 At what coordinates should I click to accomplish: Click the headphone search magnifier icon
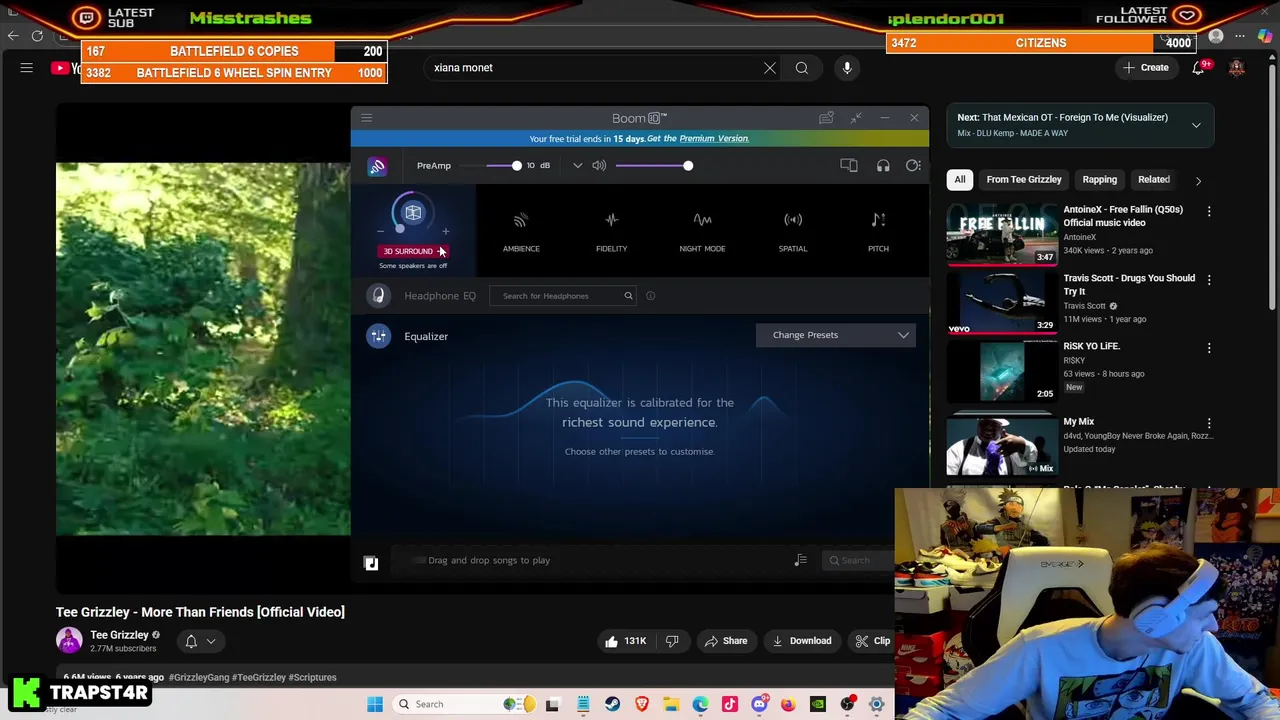click(x=628, y=296)
